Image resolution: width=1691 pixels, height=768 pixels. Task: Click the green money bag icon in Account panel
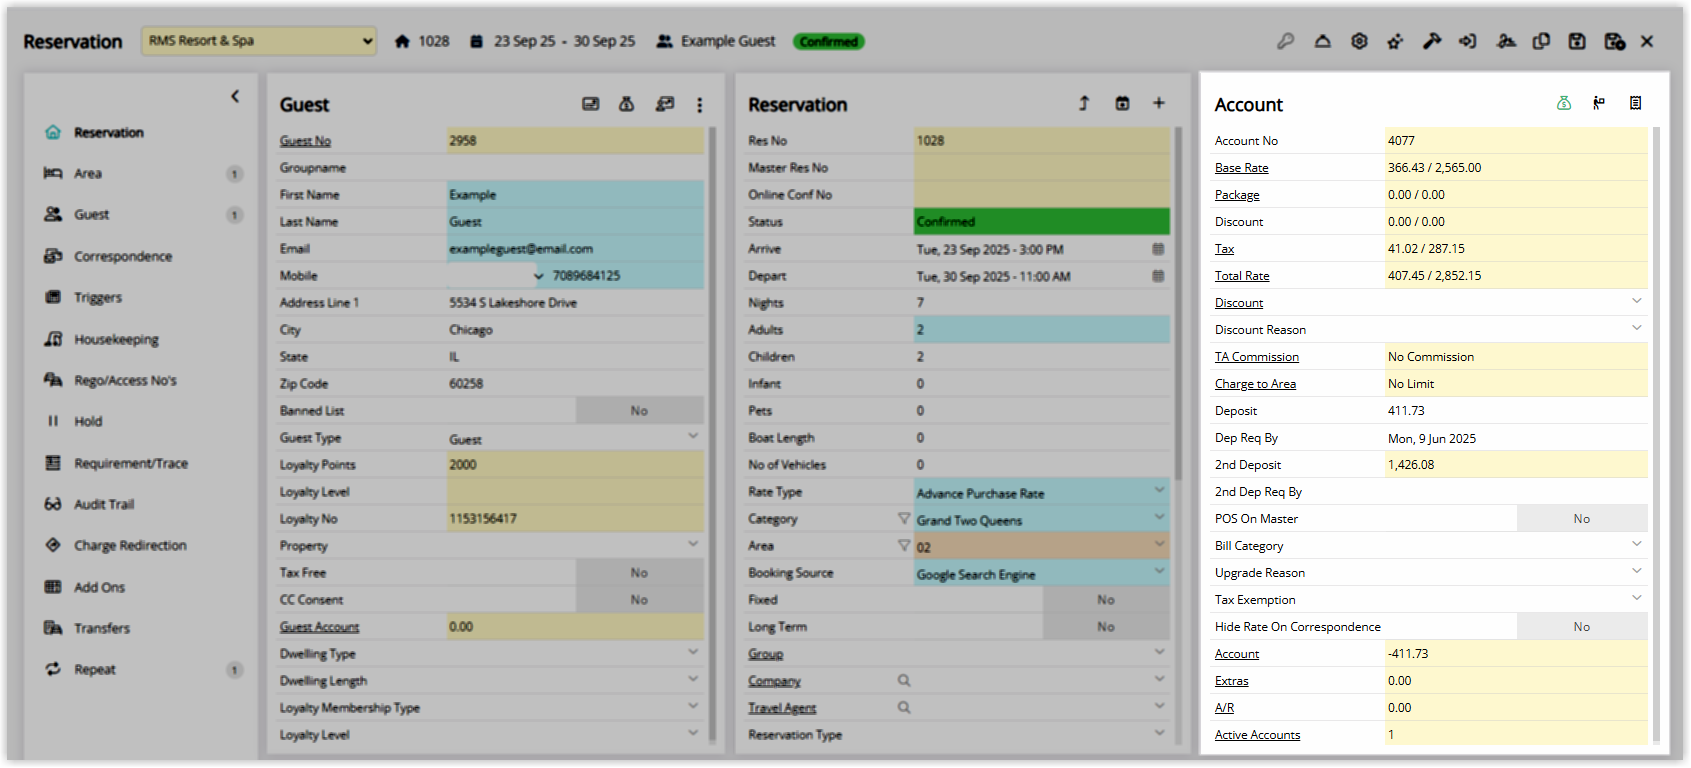(x=1564, y=103)
